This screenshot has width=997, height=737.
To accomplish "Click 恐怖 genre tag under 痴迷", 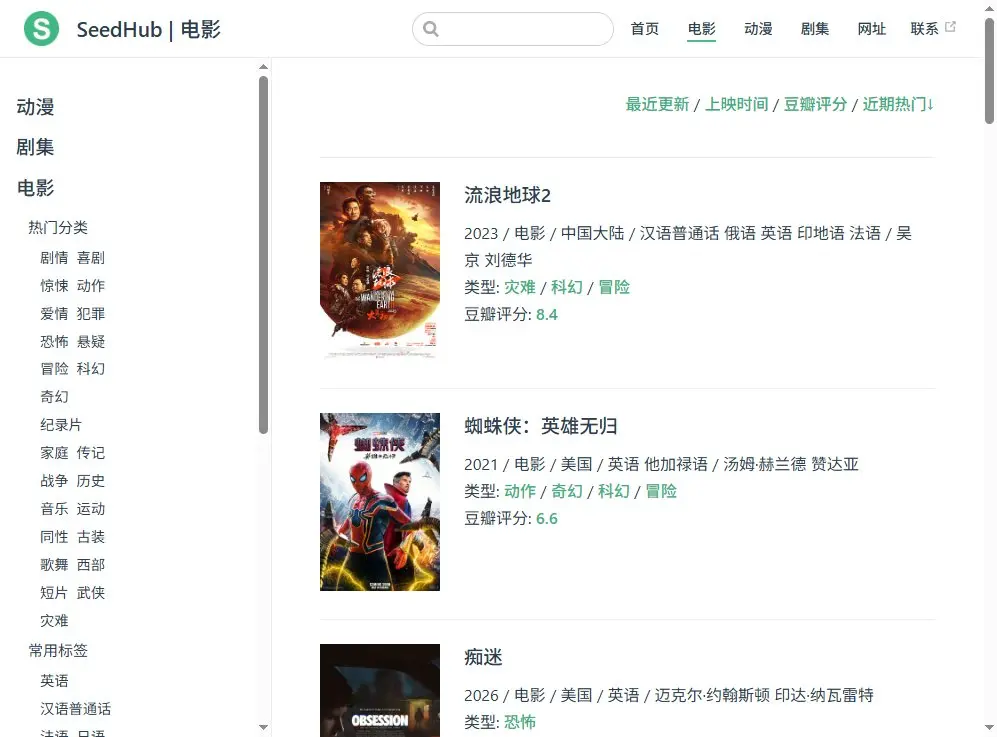I will coord(520,722).
